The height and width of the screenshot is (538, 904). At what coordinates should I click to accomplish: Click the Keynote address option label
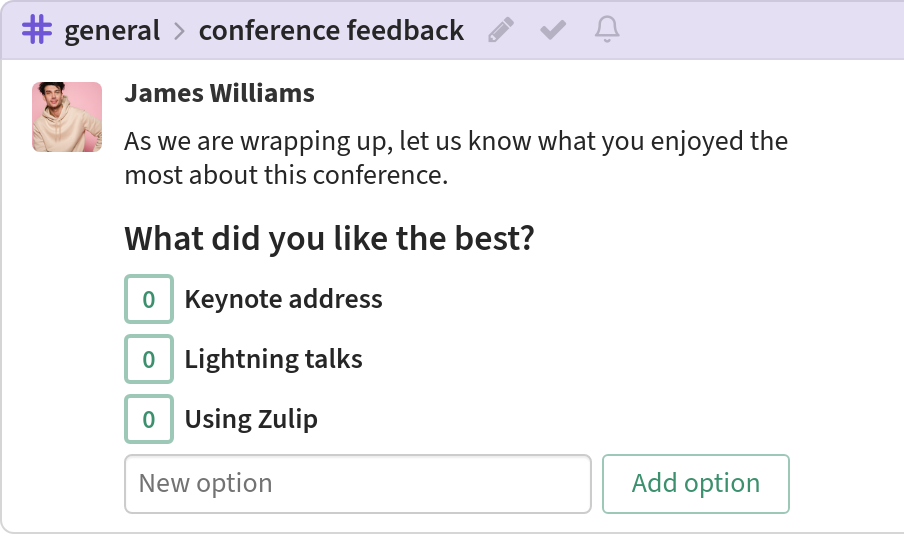click(x=284, y=299)
